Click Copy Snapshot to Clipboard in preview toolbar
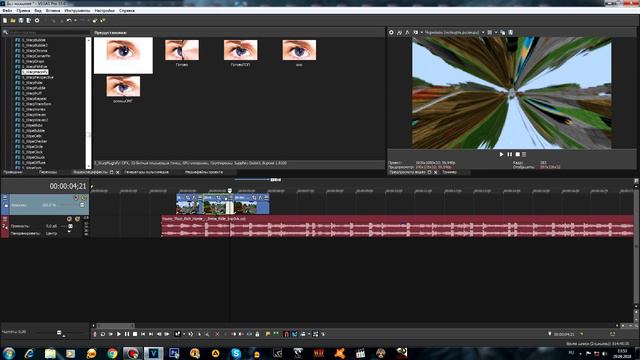The image size is (640, 360). click(x=502, y=32)
